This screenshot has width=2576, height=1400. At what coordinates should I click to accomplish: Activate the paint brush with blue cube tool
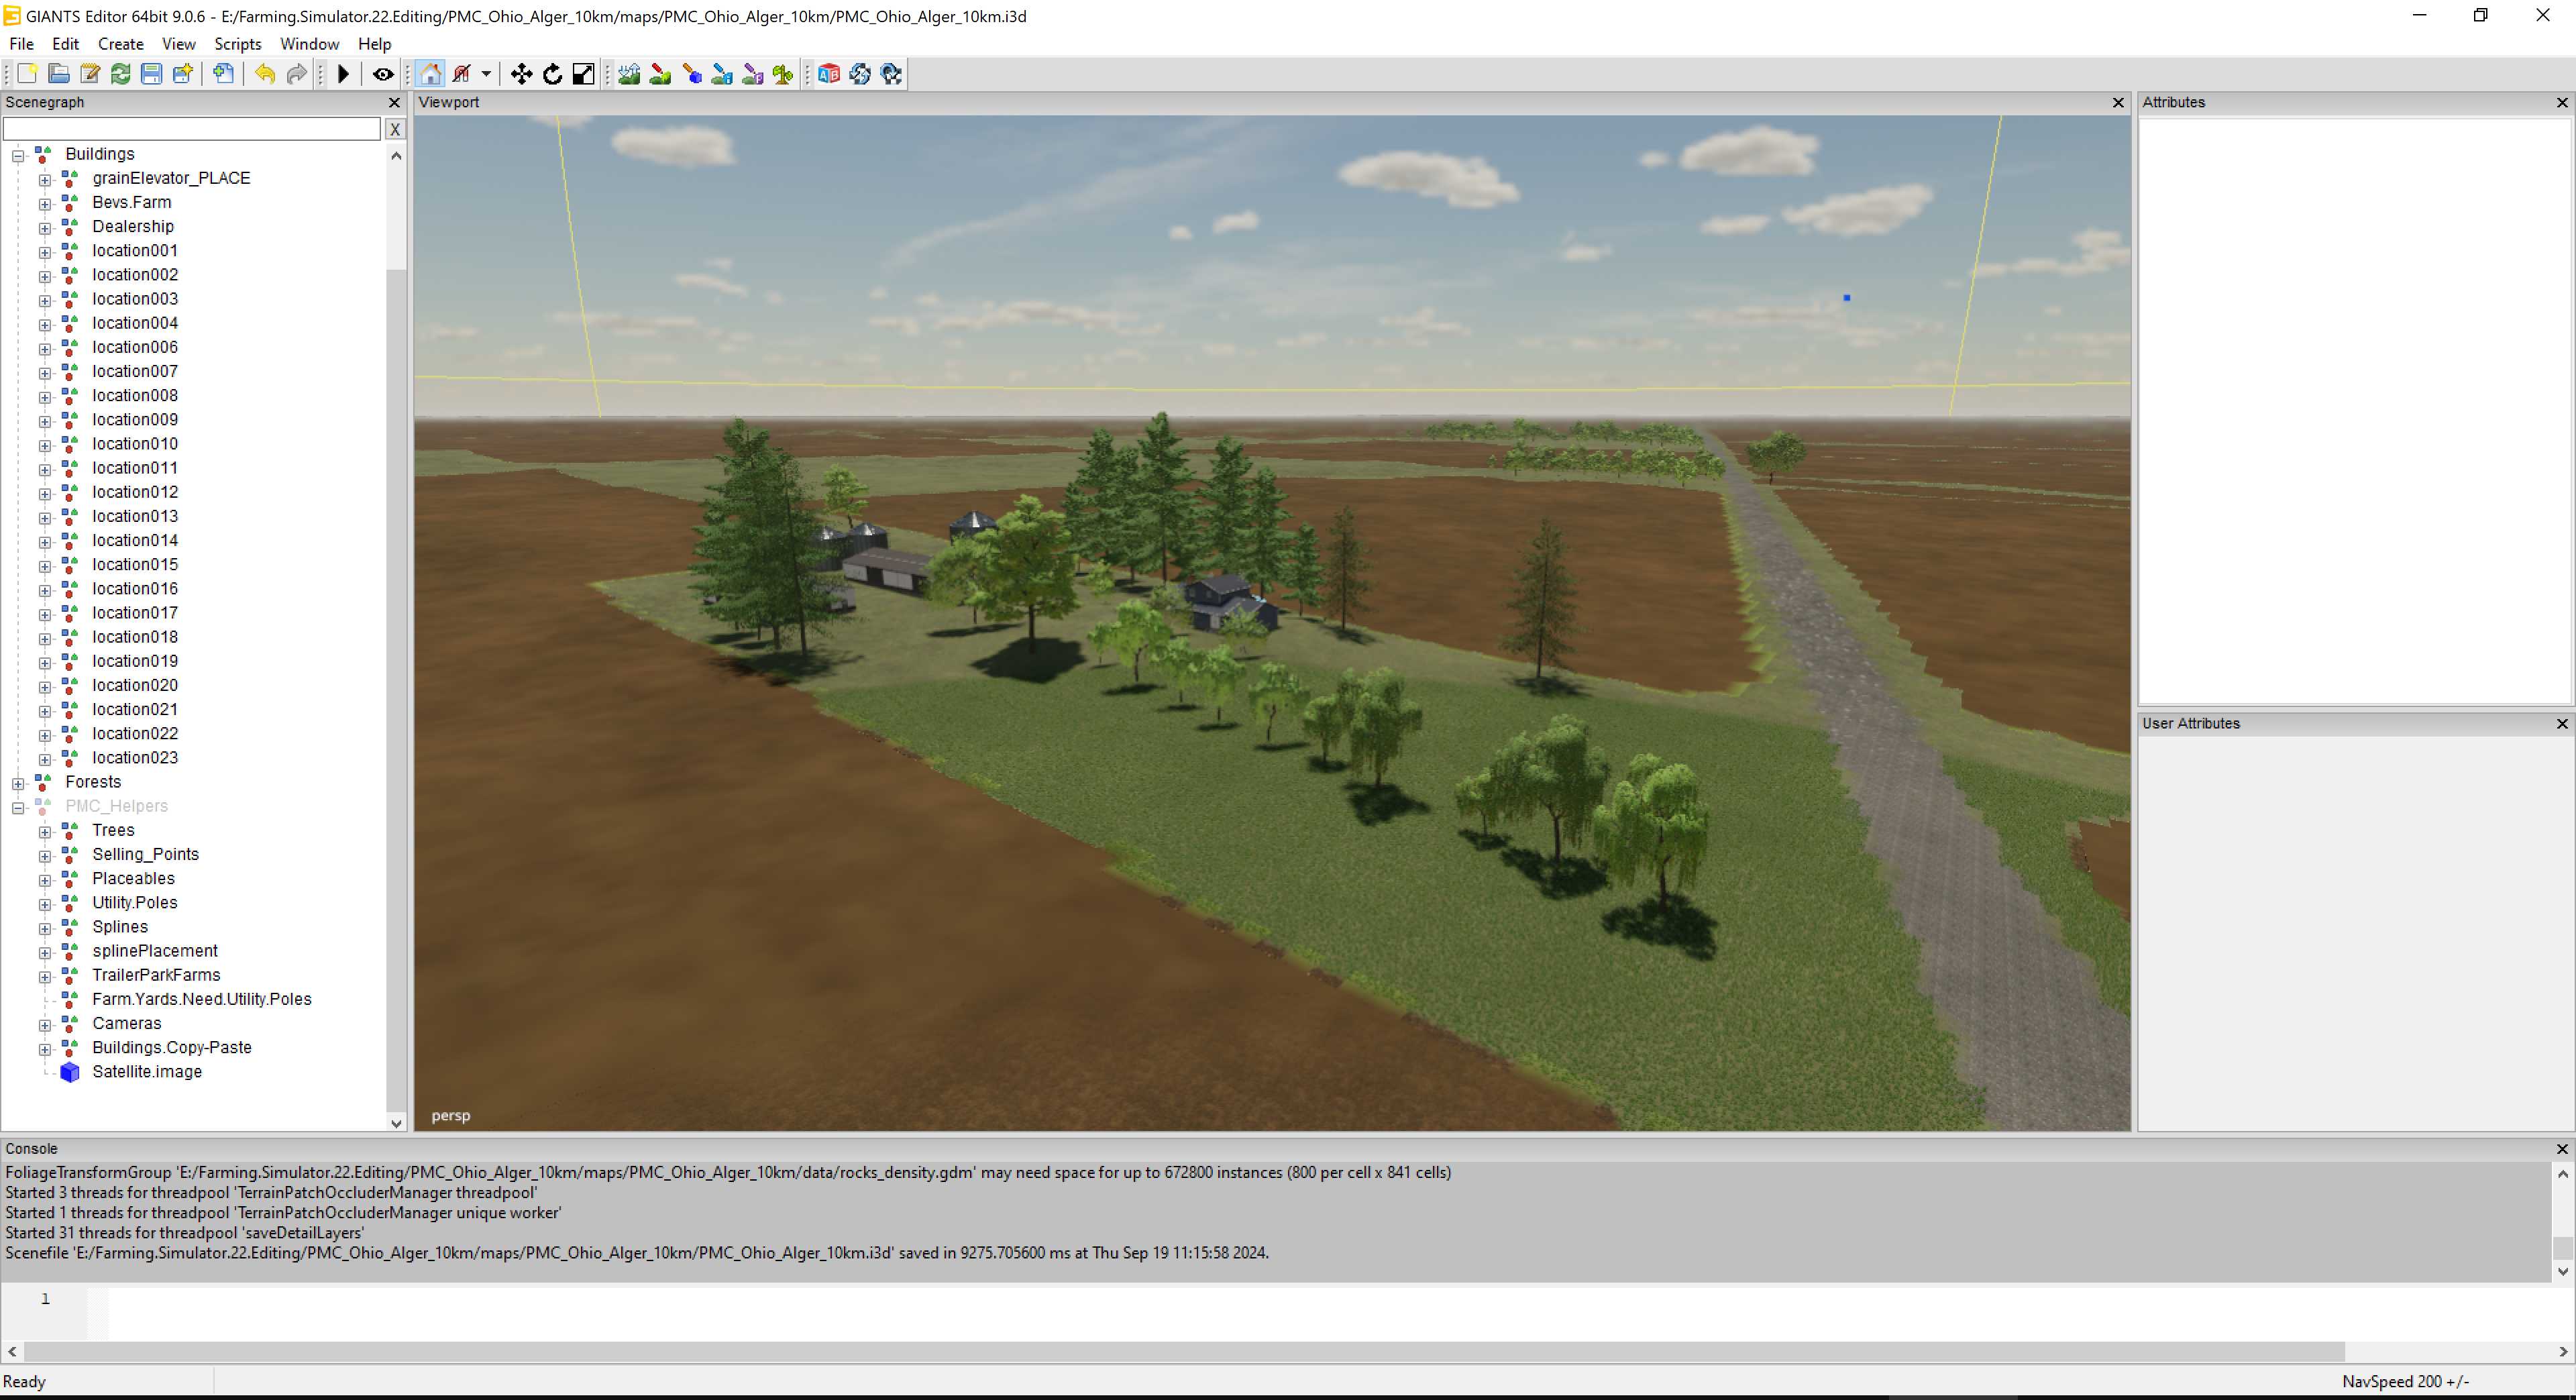(x=691, y=74)
